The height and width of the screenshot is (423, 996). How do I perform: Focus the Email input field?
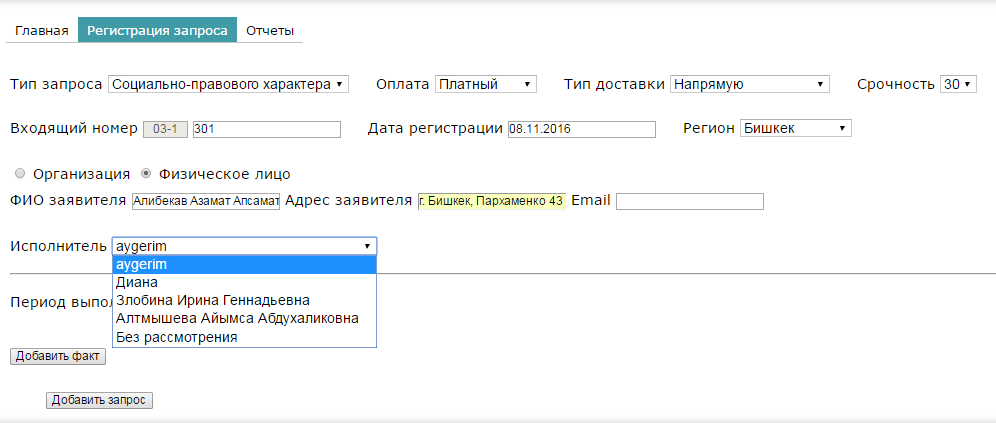(x=690, y=201)
